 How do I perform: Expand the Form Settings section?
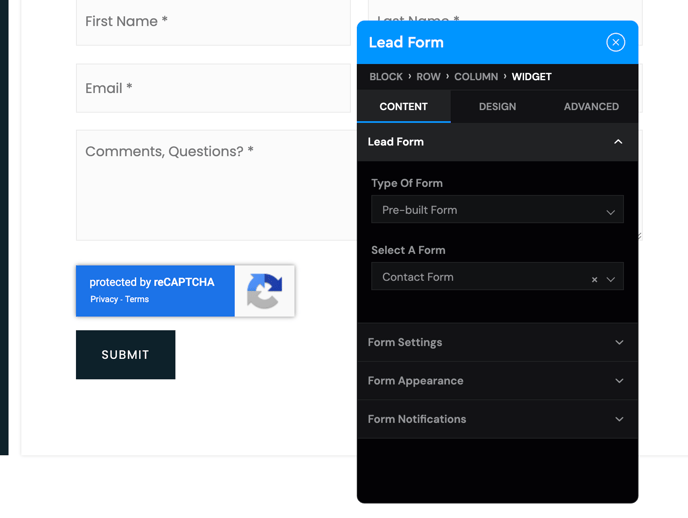[x=498, y=343]
